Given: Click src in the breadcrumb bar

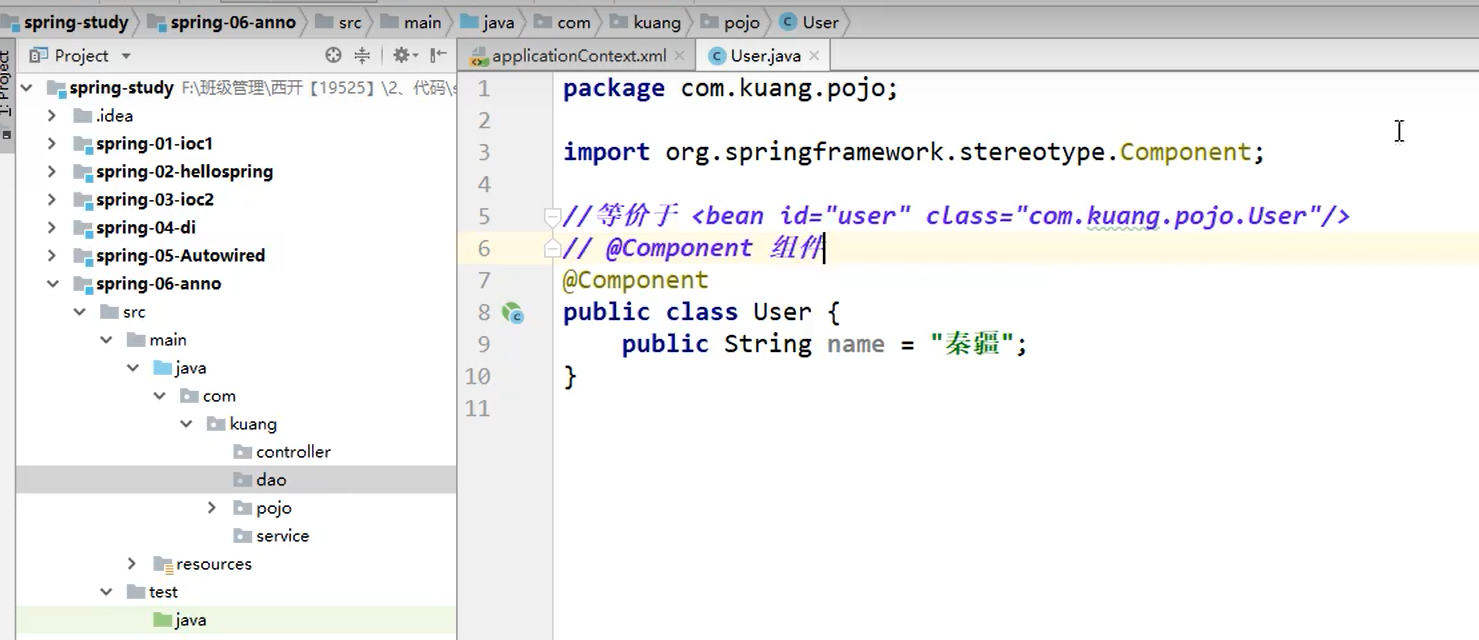Looking at the screenshot, I should (x=340, y=22).
